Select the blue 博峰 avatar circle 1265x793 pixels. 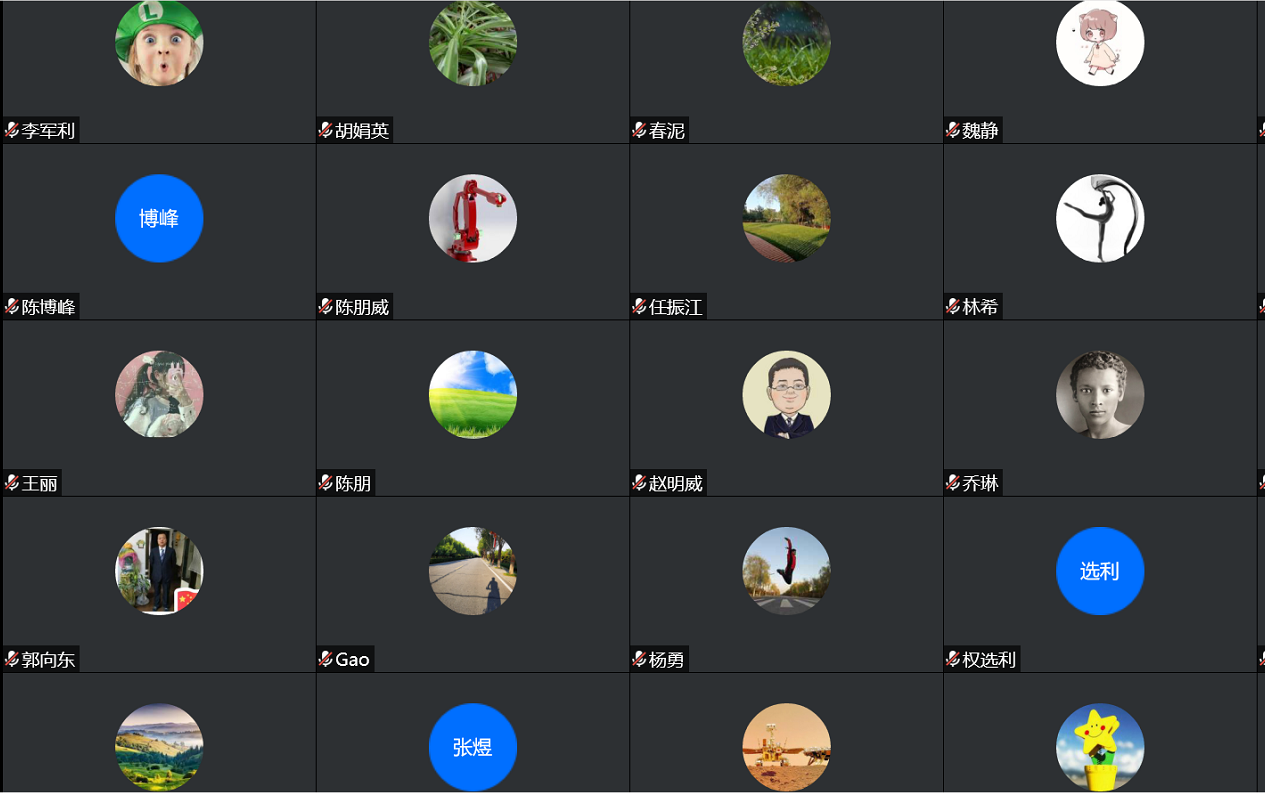tap(159, 218)
